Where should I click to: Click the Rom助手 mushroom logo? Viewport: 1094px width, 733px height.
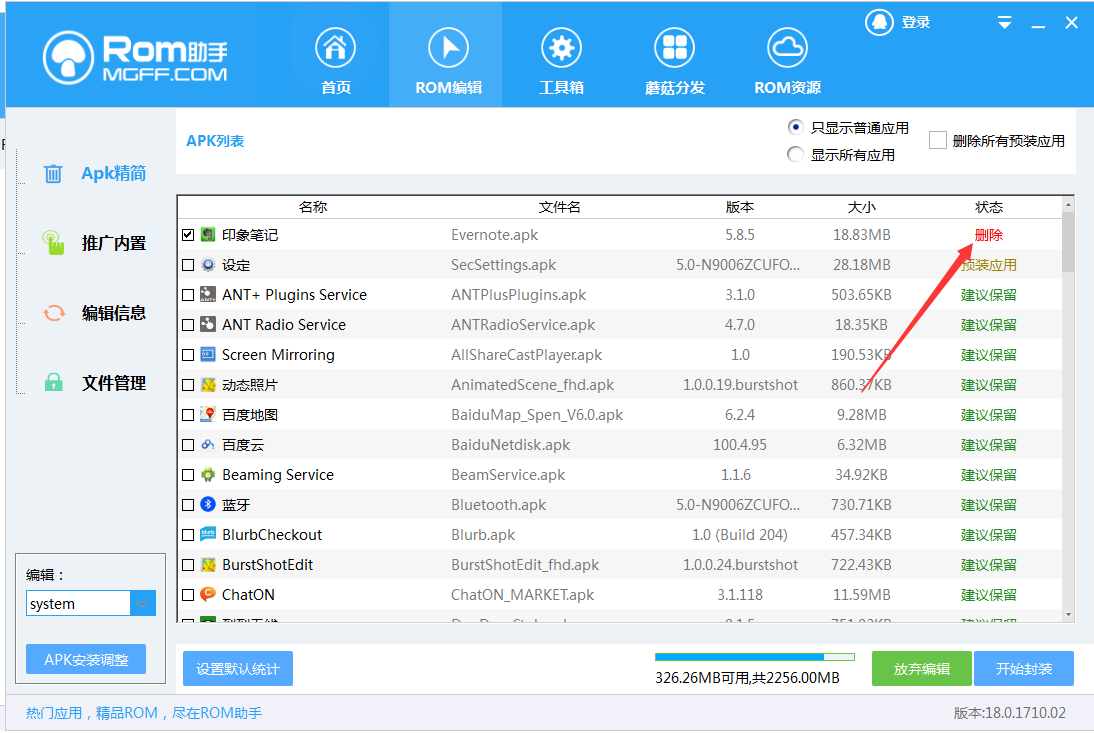click(68, 58)
